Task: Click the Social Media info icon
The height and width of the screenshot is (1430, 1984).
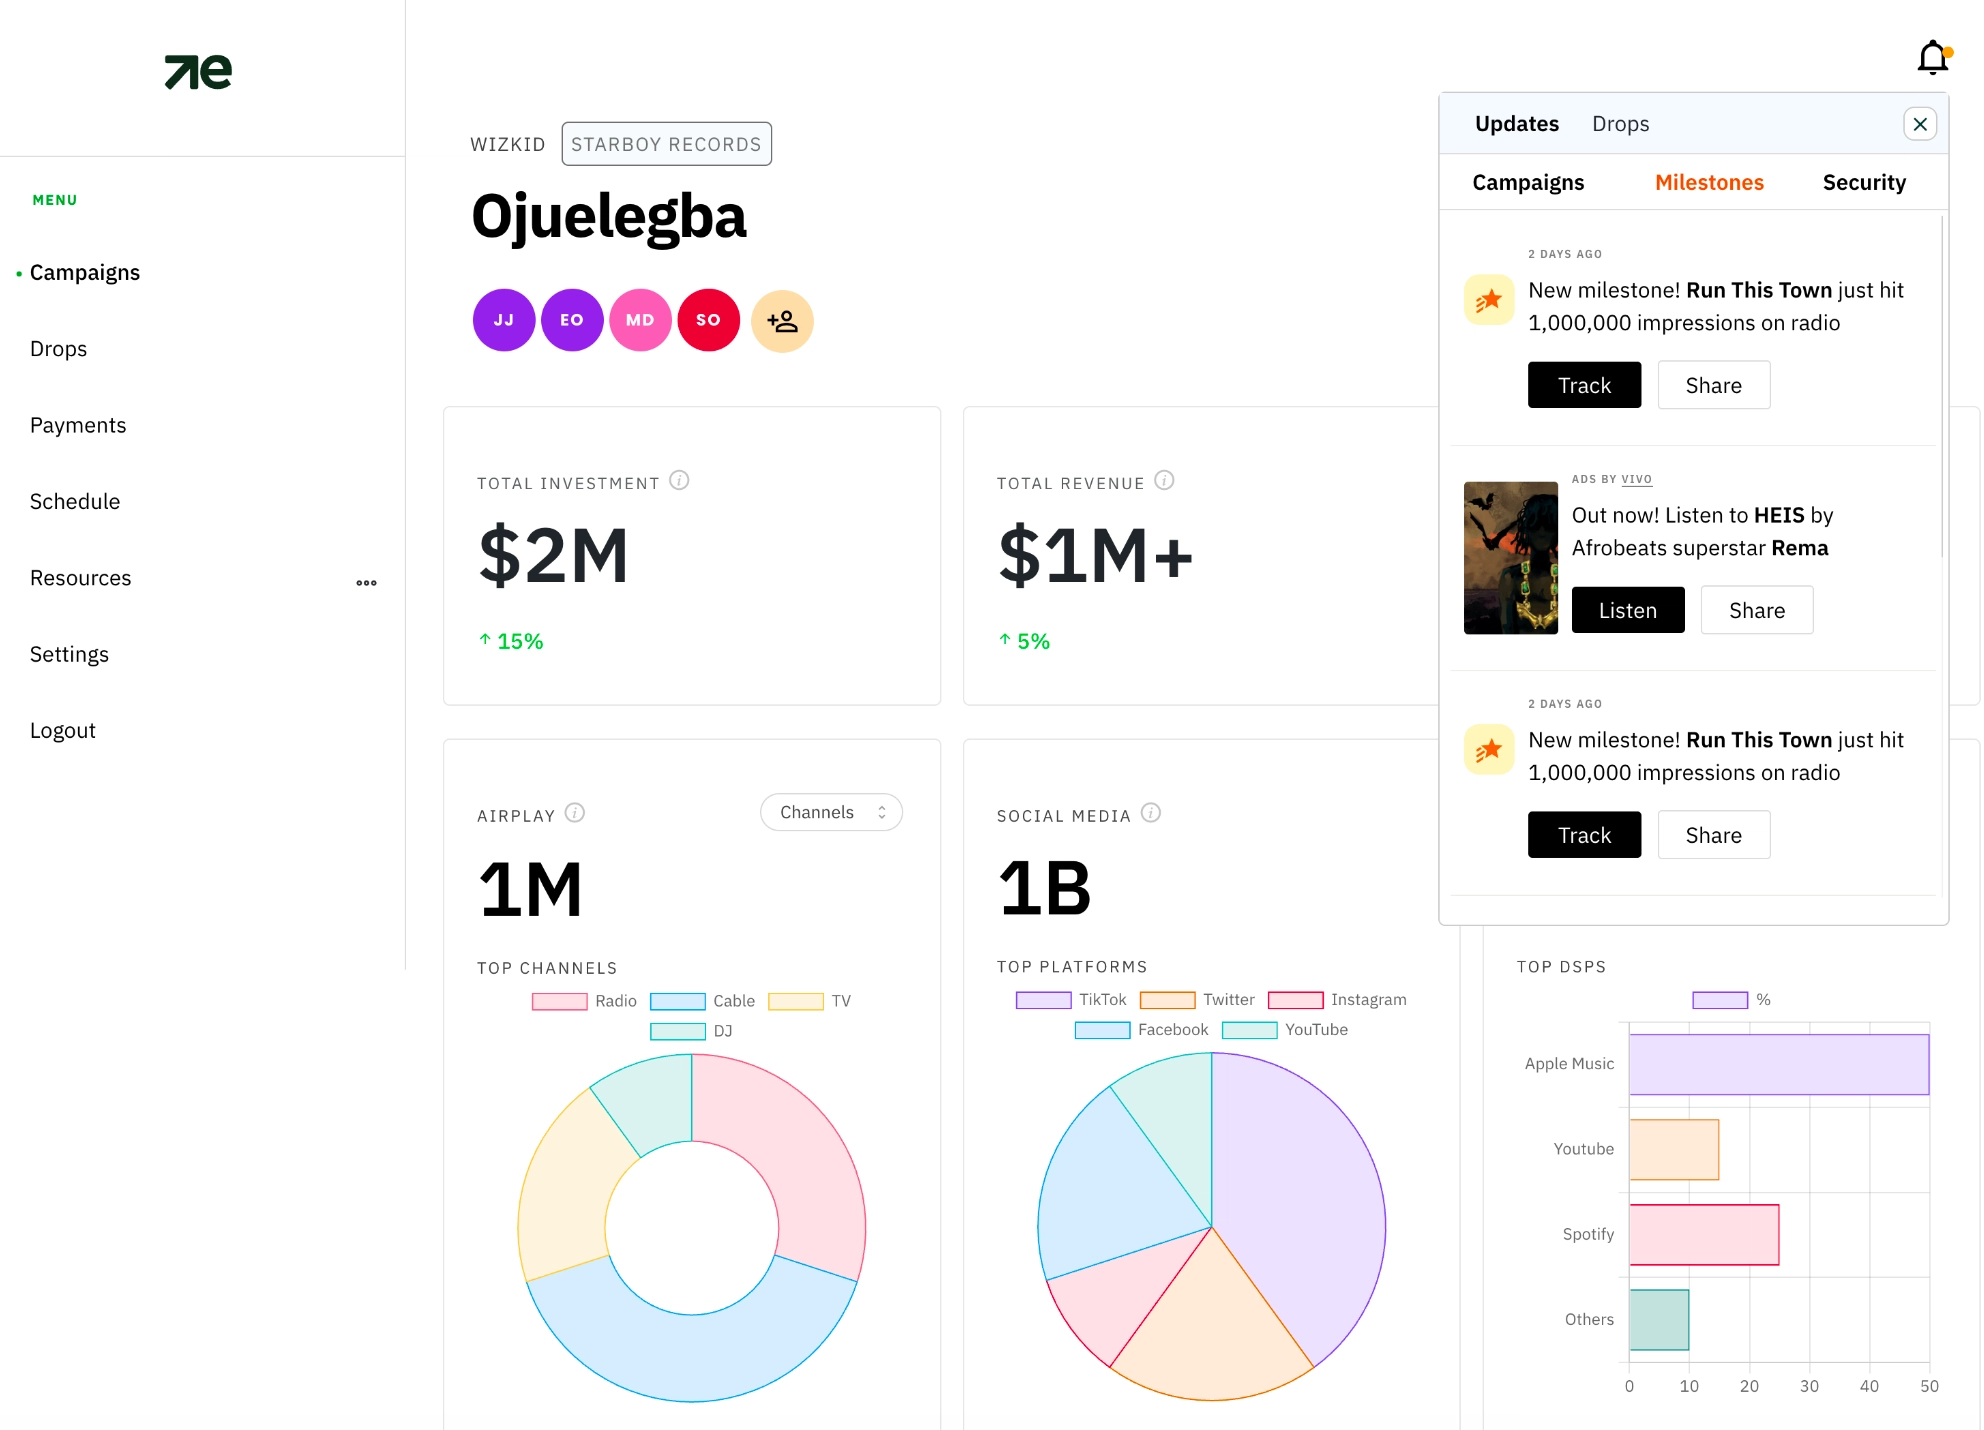Action: [1151, 813]
